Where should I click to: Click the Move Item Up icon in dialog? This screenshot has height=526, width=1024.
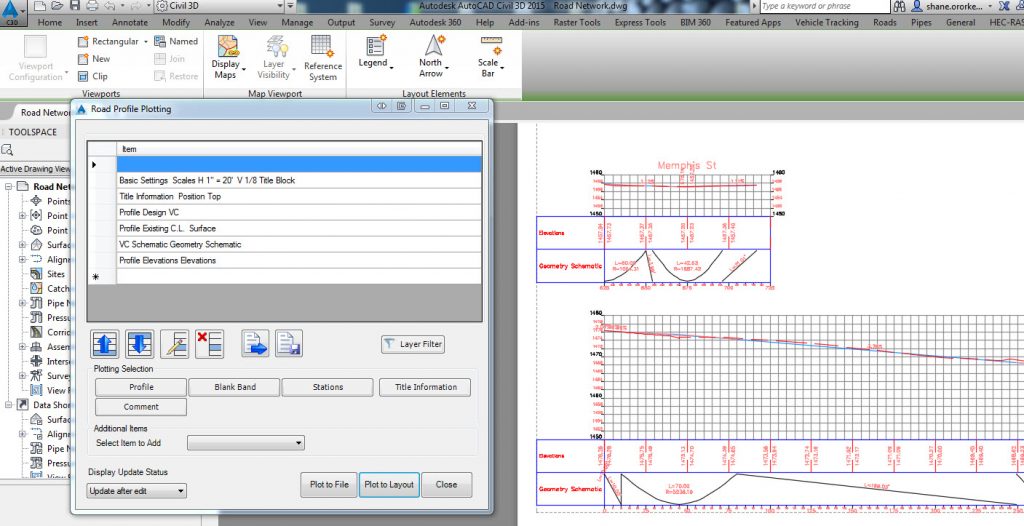106,344
